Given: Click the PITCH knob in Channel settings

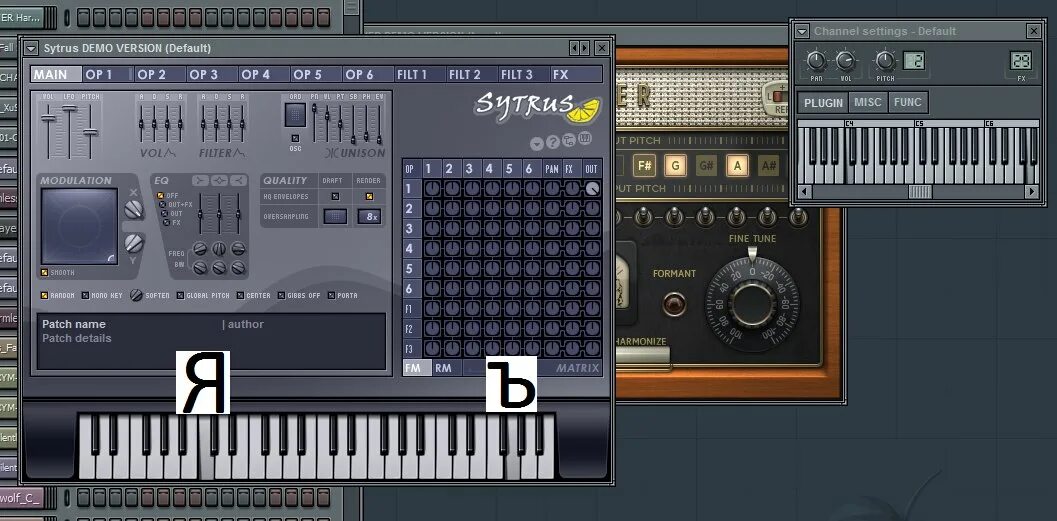Looking at the screenshot, I should tap(885, 61).
